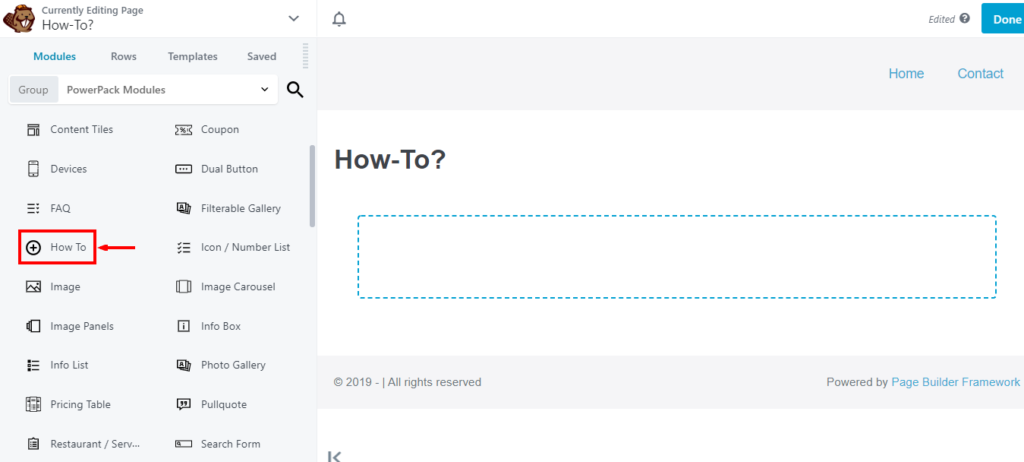Add the Content Tiles module

[69, 129]
